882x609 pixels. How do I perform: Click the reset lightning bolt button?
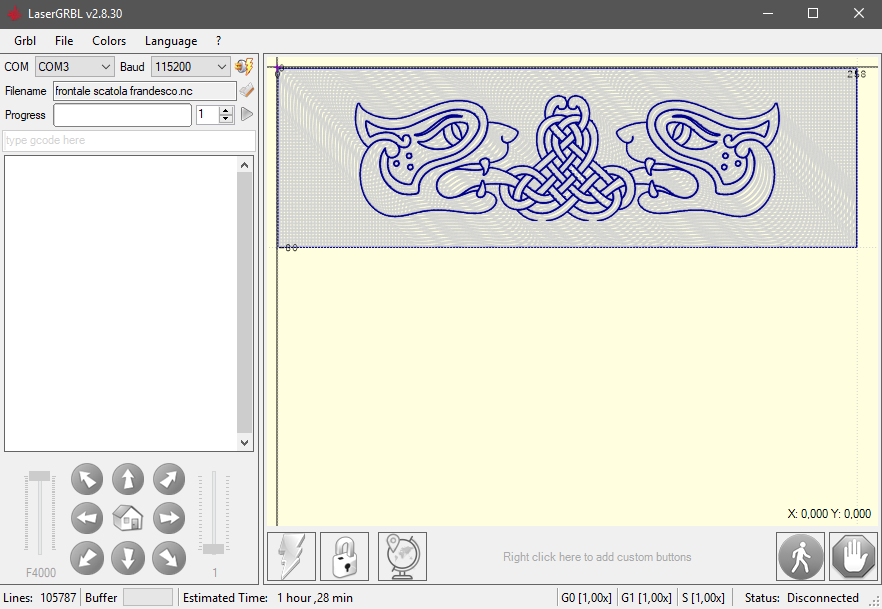point(291,556)
